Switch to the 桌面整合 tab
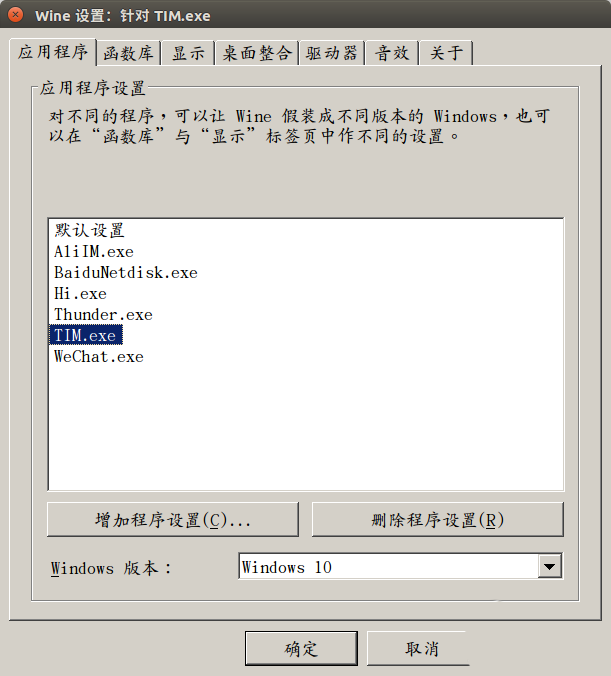This screenshot has width=611, height=676. click(x=257, y=53)
